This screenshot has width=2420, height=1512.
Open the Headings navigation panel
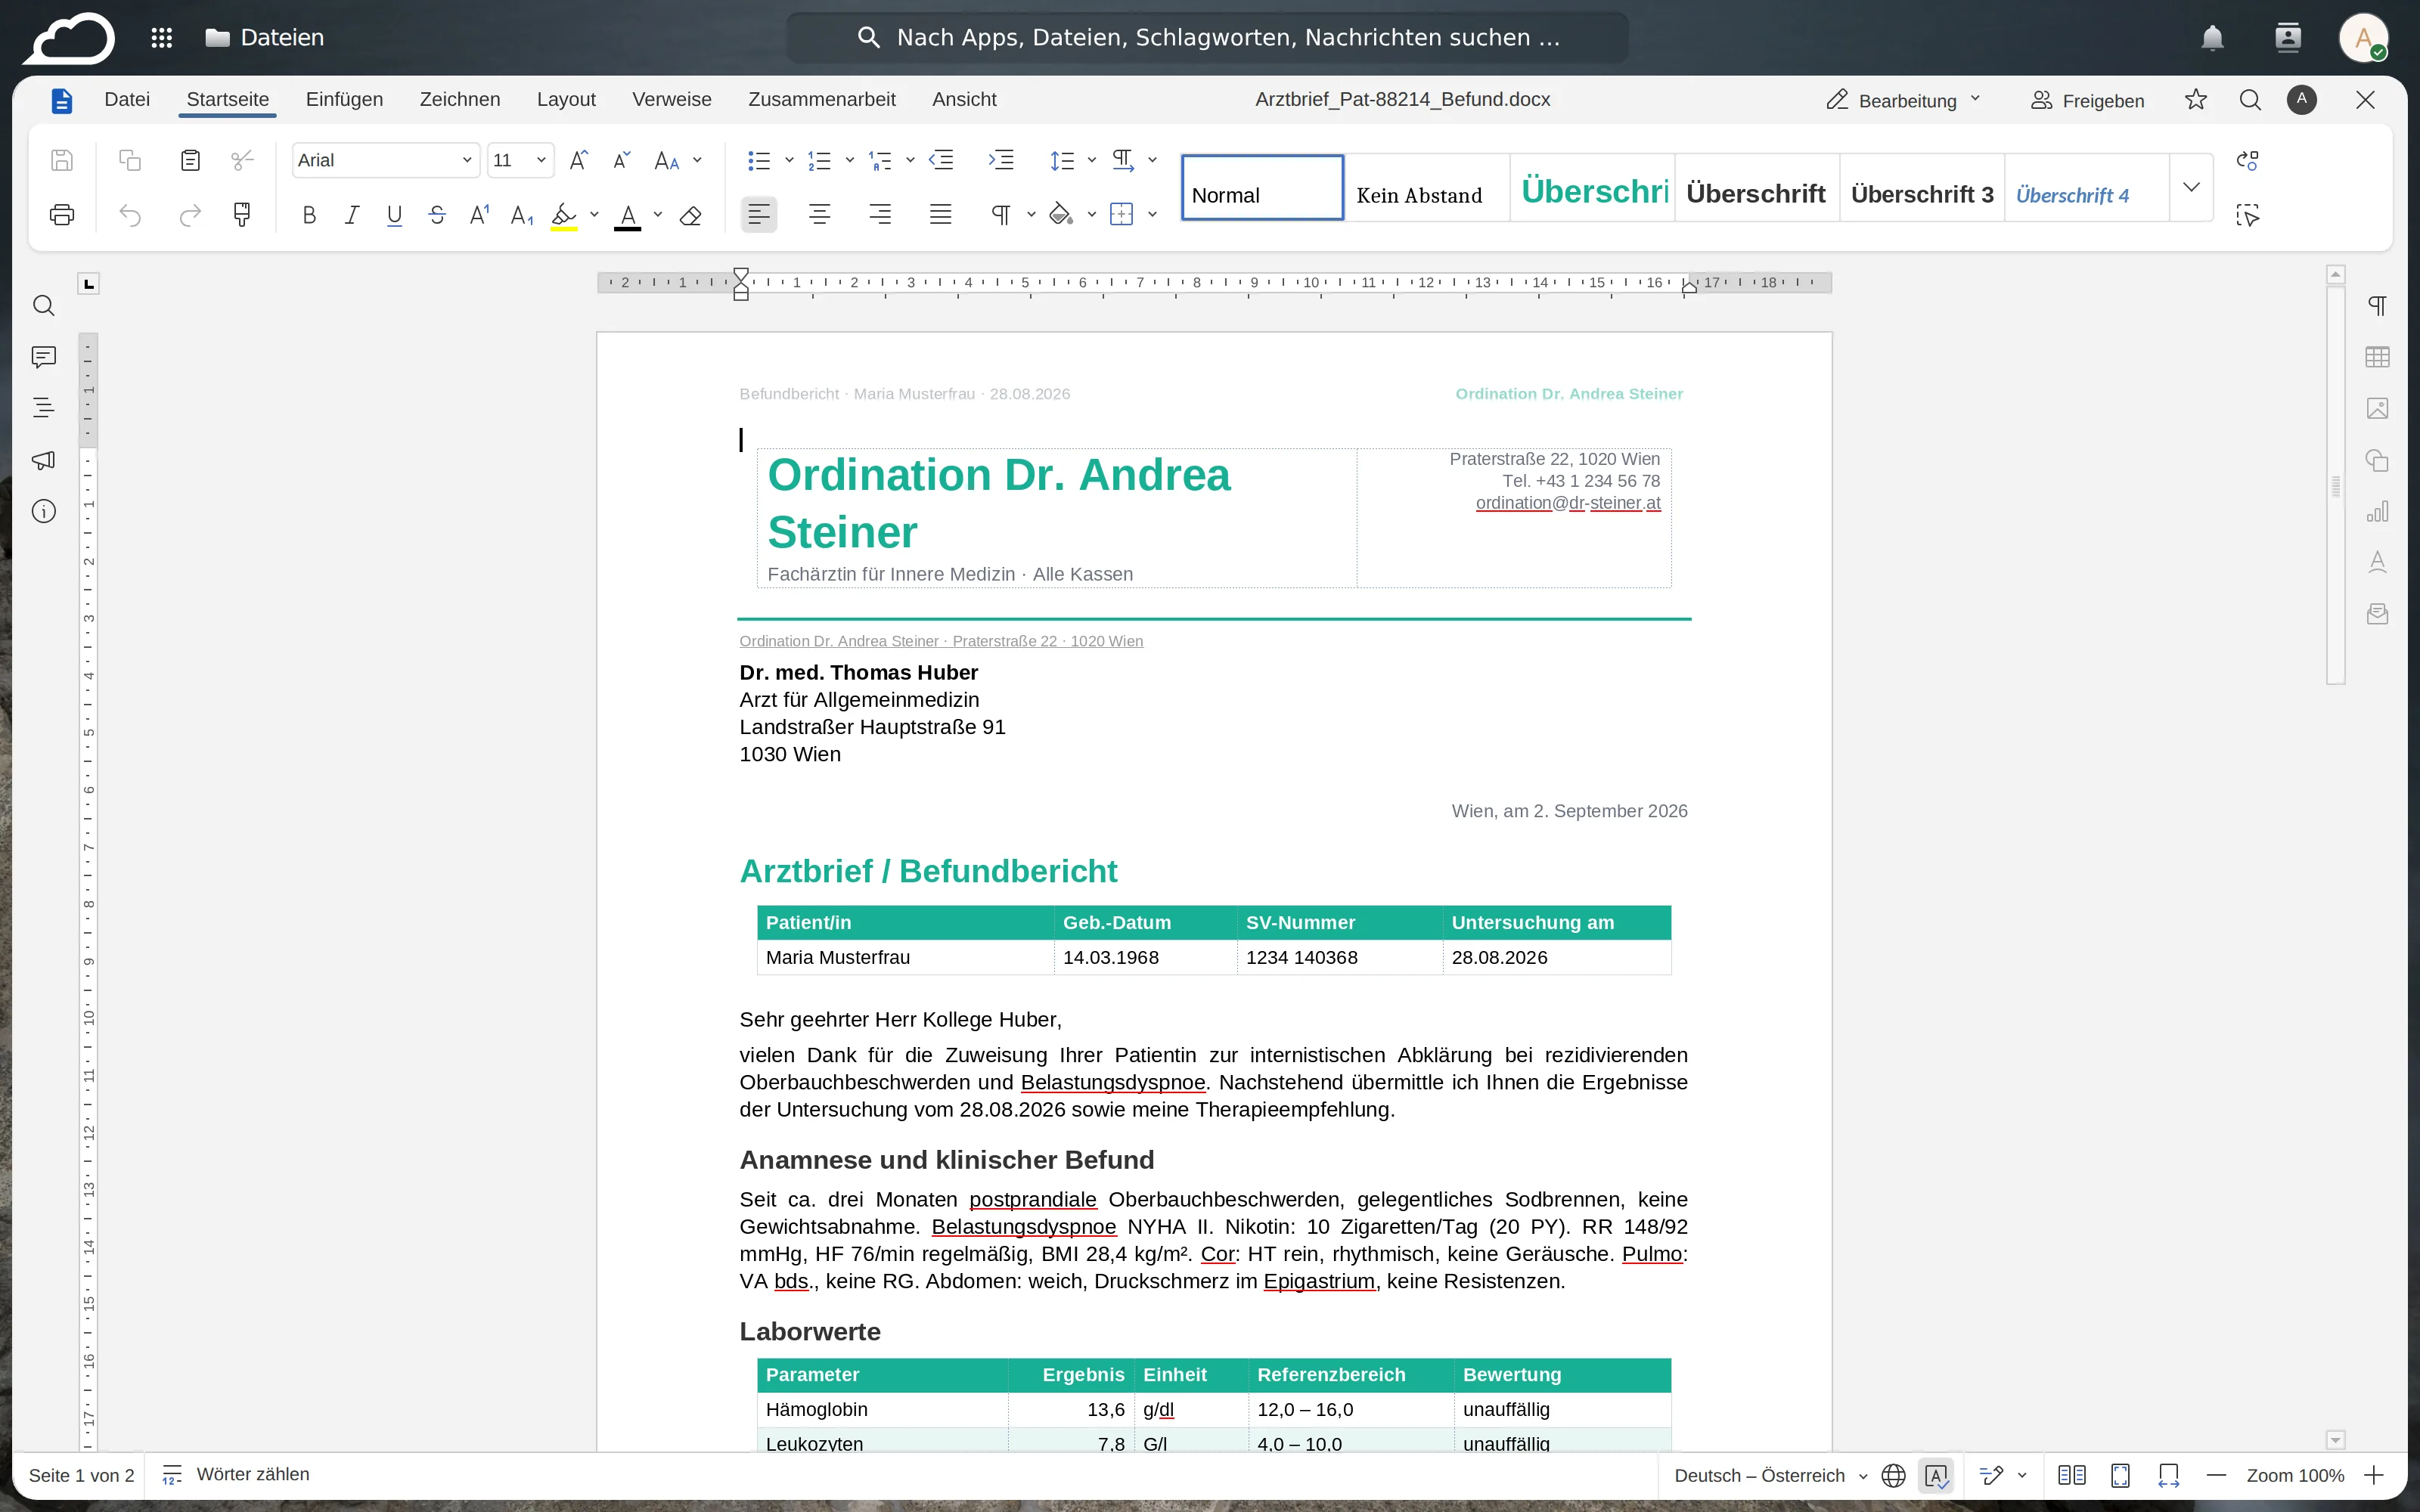pos(43,408)
